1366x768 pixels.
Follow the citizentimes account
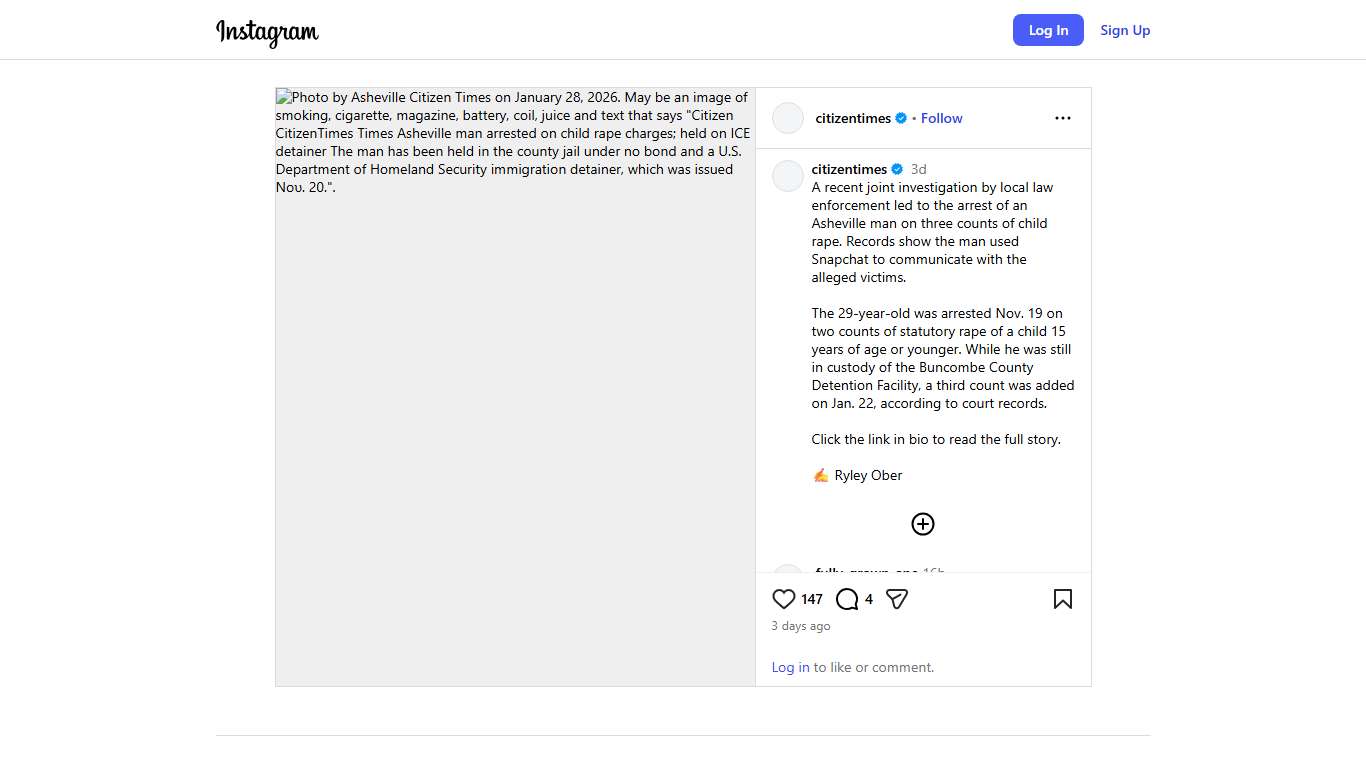pyautogui.click(x=941, y=118)
